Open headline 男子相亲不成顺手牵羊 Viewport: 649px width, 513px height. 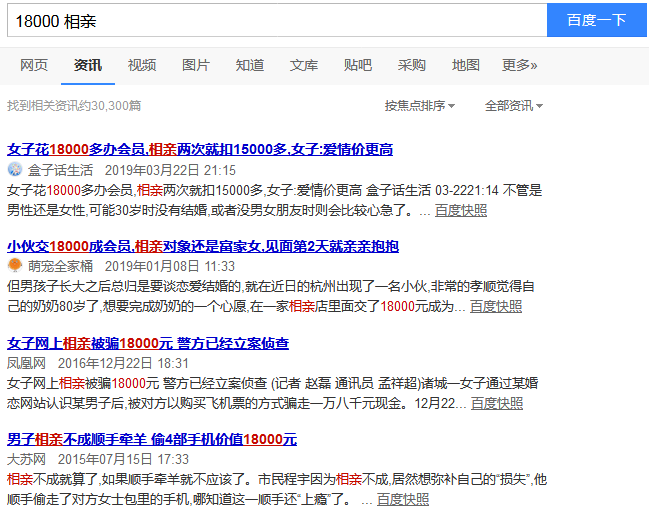click(152, 439)
